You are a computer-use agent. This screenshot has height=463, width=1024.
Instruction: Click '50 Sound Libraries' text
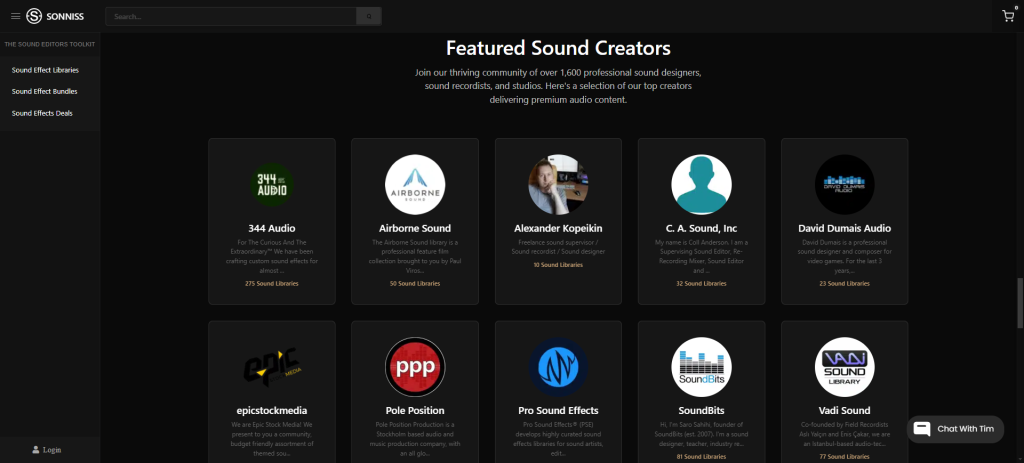click(x=415, y=284)
